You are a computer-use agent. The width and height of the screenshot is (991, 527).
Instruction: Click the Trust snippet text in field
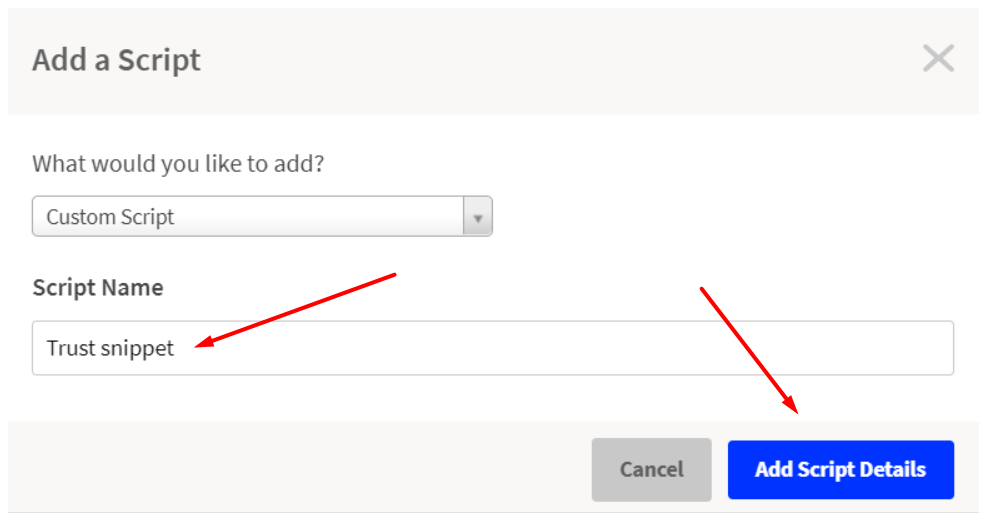click(110, 348)
